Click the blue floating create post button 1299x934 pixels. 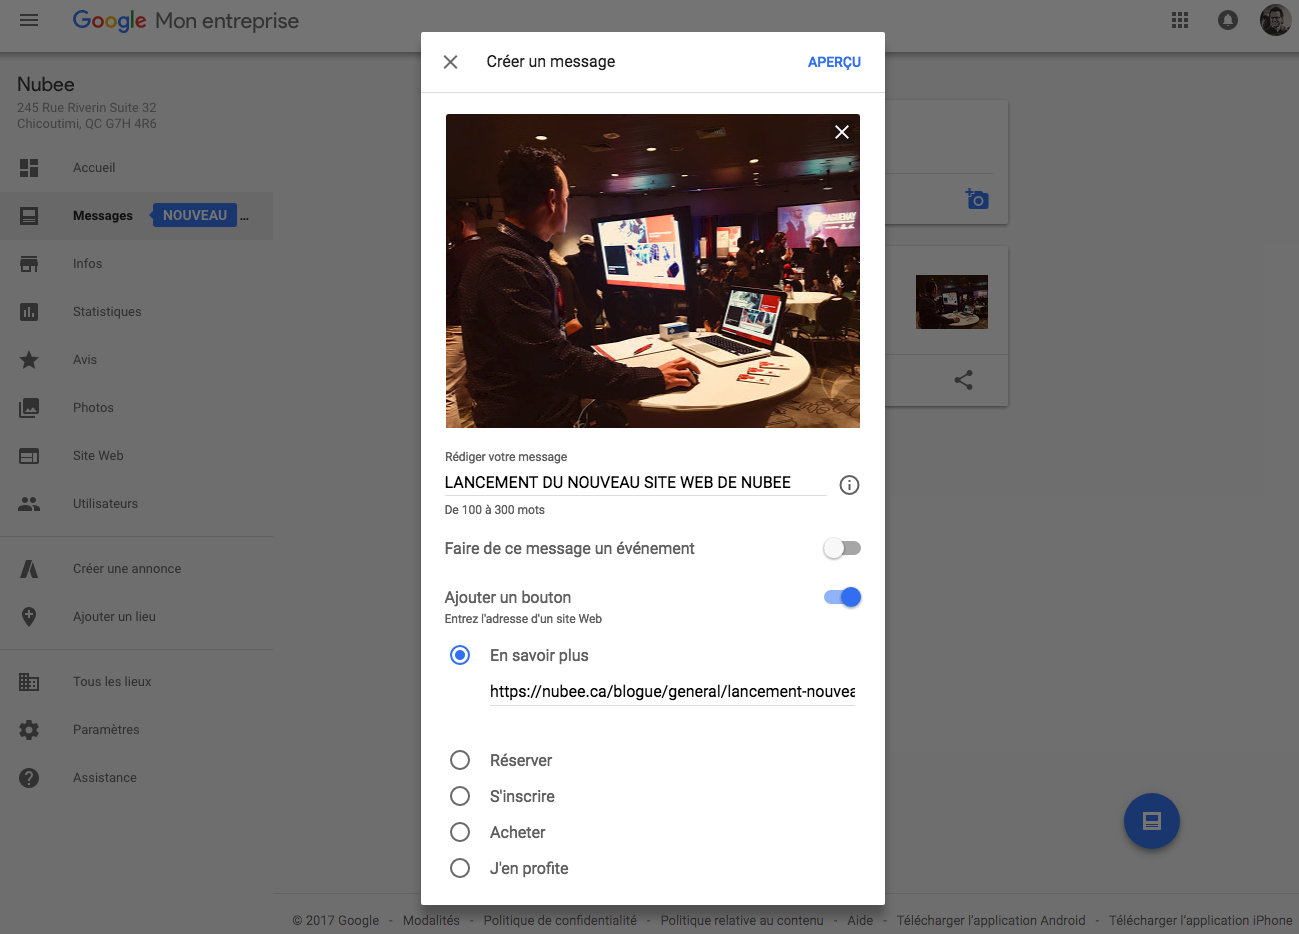pyautogui.click(x=1152, y=821)
